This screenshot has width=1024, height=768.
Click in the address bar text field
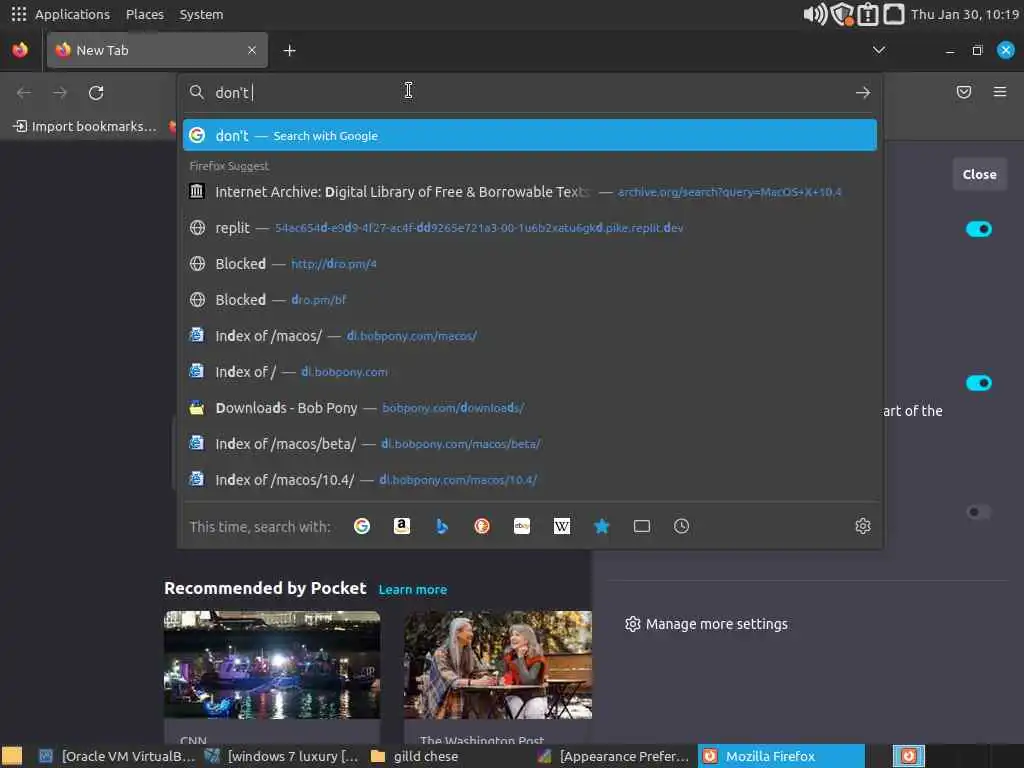[x=529, y=93]
